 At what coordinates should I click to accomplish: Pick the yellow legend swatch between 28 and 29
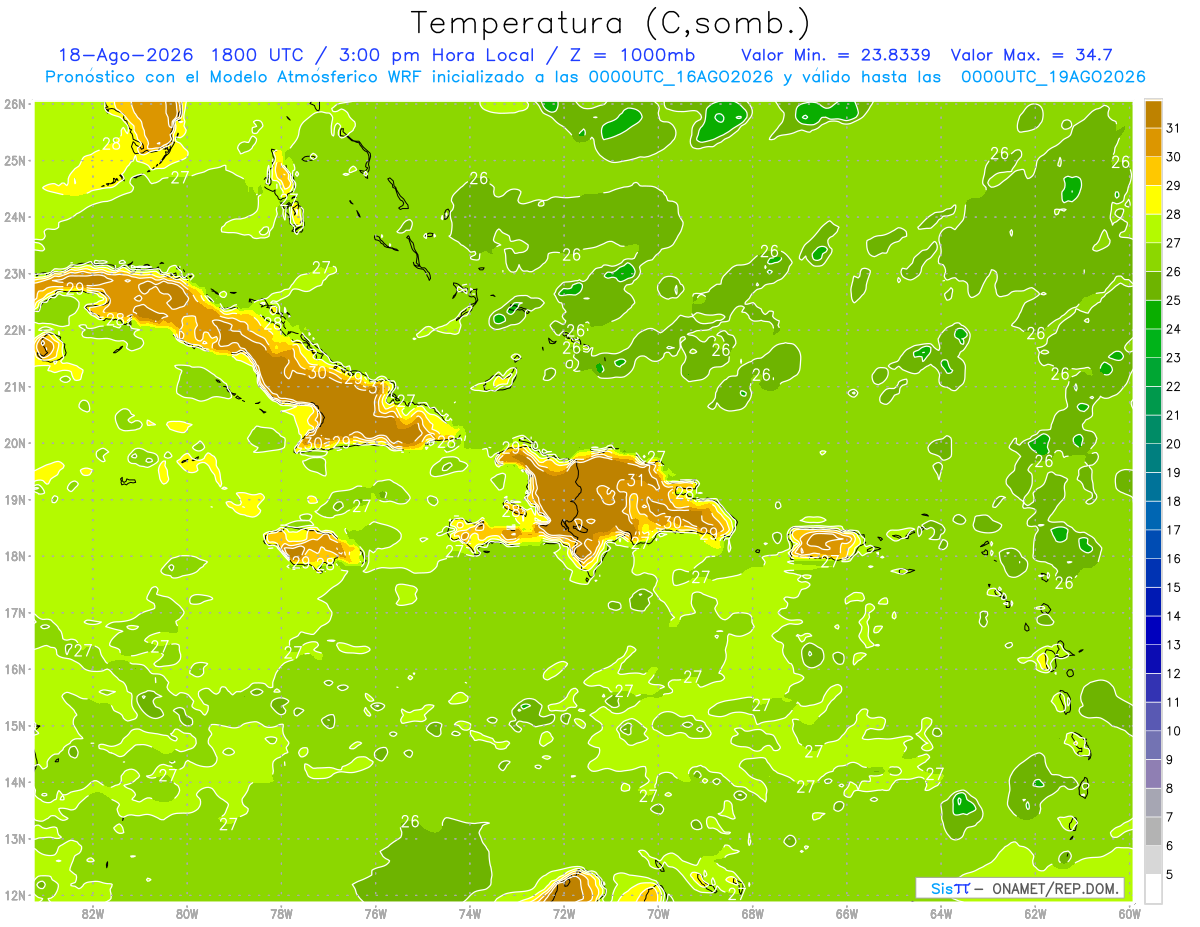tap(1153, 199)
